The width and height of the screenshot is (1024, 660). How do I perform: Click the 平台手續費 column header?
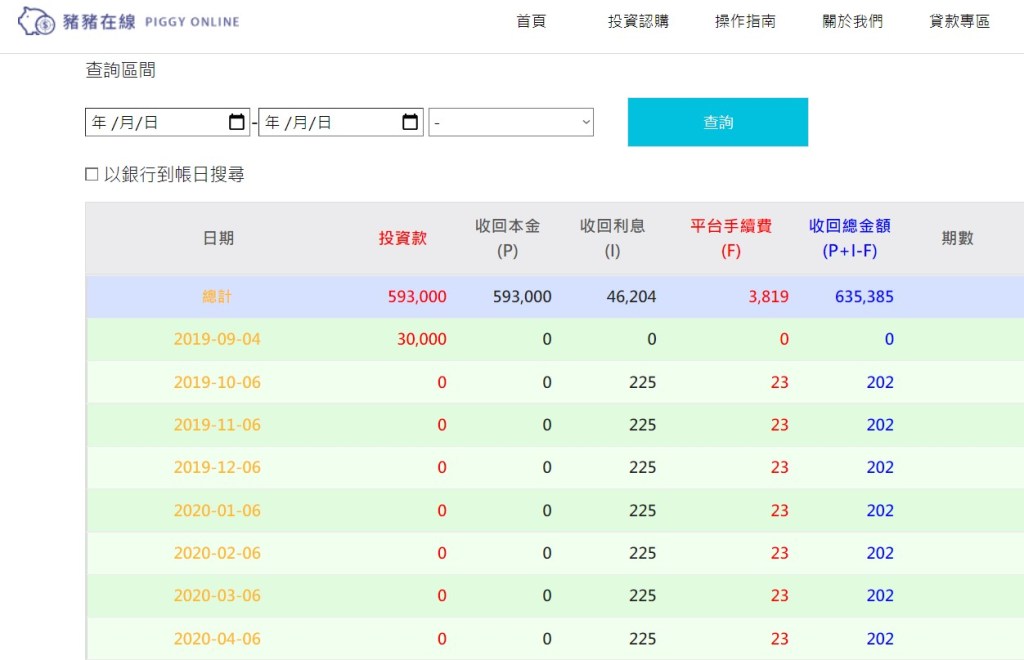click(x=731, y=238)
